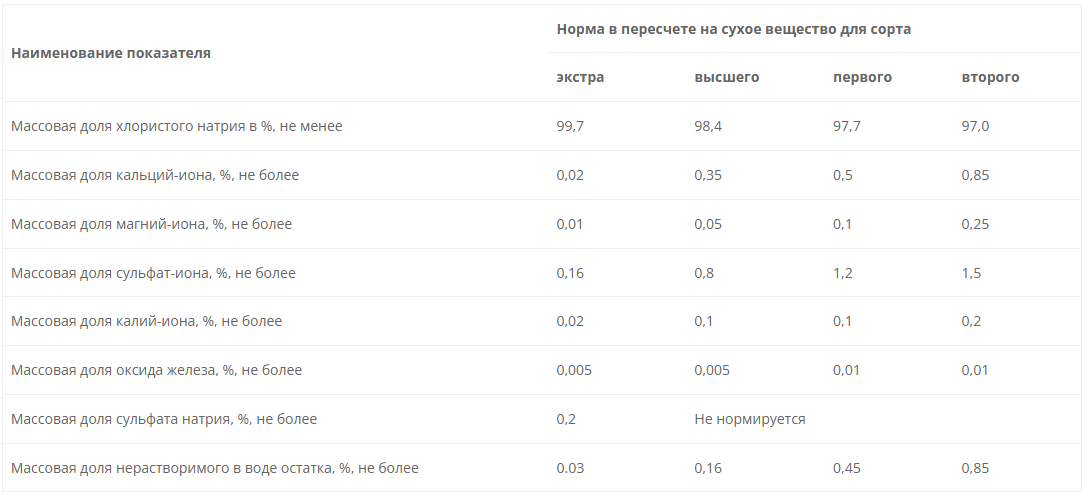Image resolution: width=1085 pixels, height=495 pixels.
Task: Select the 'Норма в пересчете на сухое вещество' header
Action: click(733, 29)
